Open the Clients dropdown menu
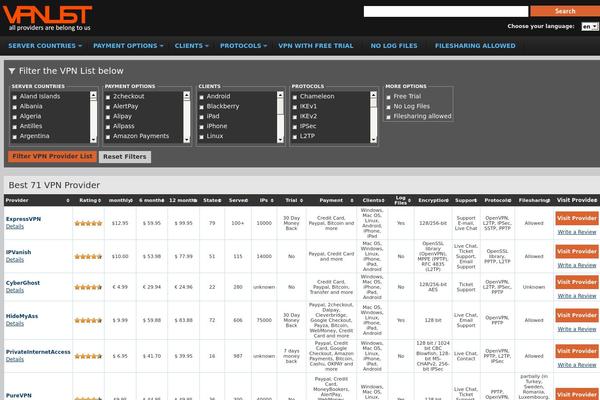600x400 pixels. coord(192,46)
